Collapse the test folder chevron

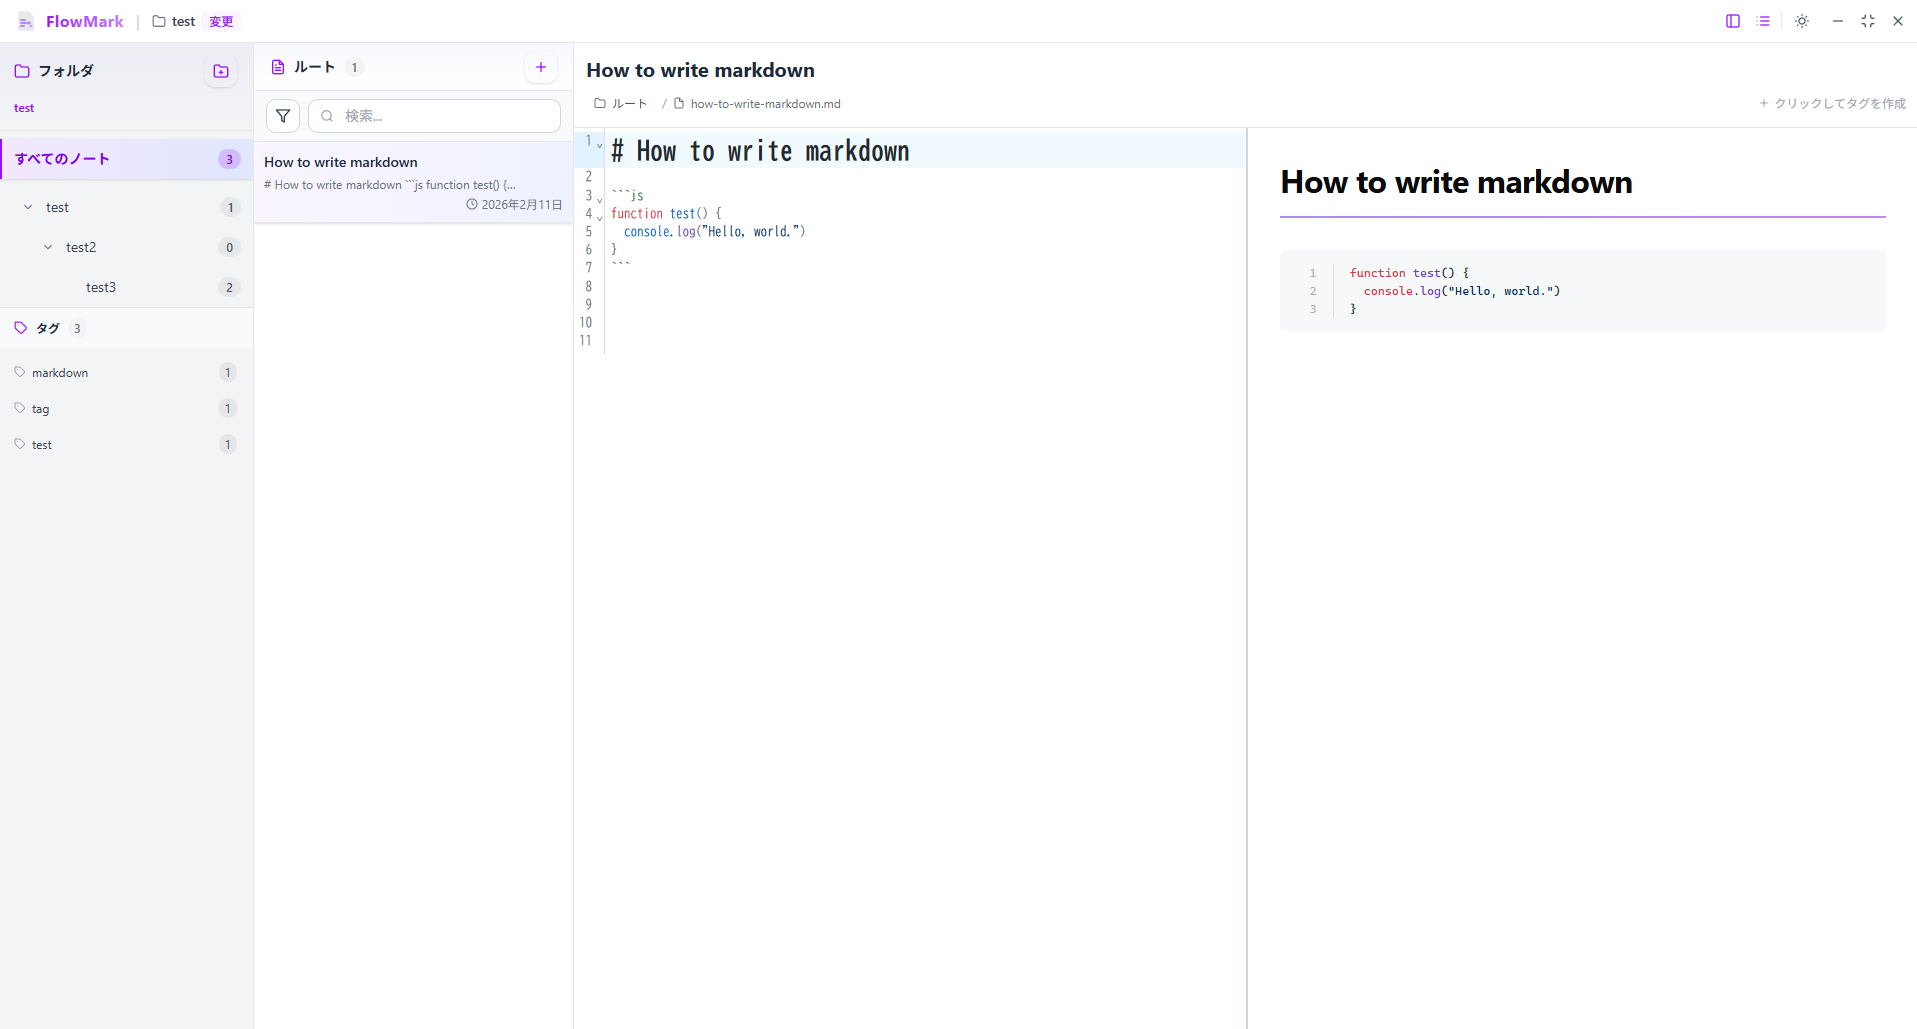[28, 207]
